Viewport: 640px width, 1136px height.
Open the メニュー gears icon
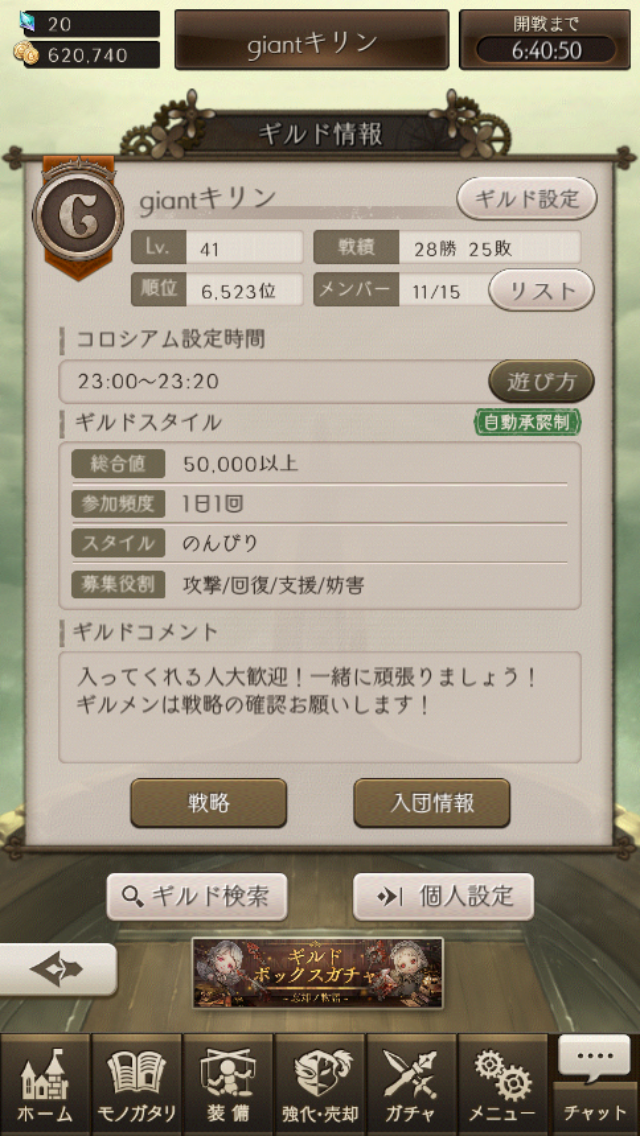click(503, 1084)
